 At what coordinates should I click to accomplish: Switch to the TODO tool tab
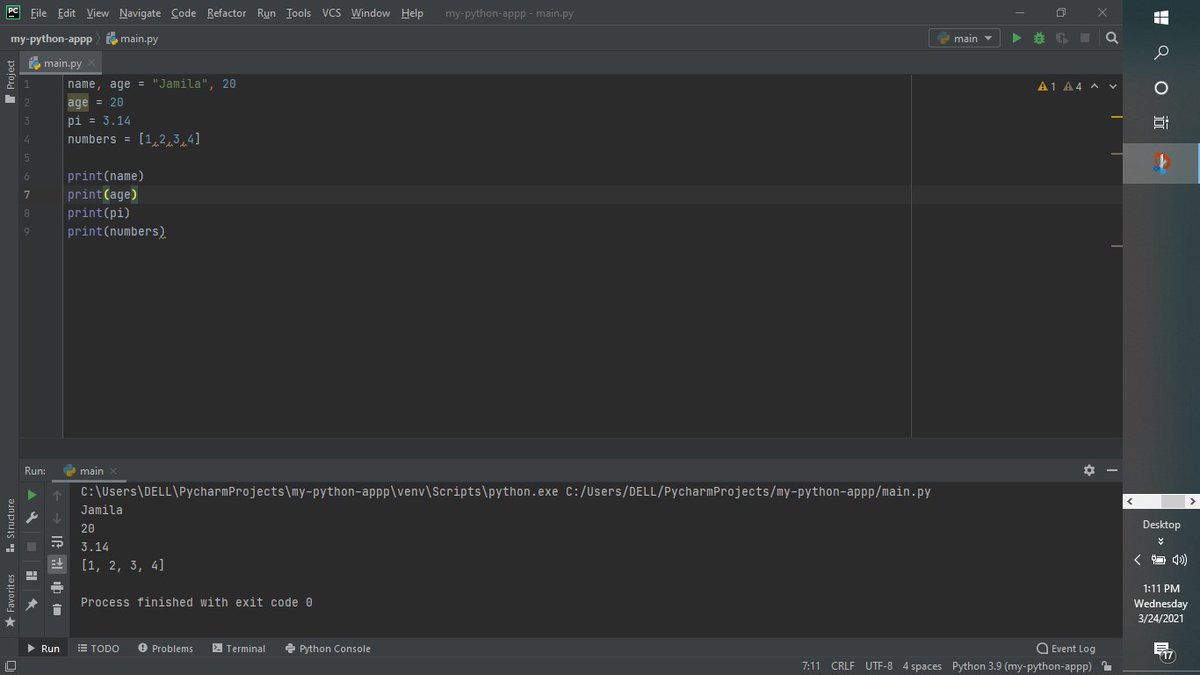98,648
